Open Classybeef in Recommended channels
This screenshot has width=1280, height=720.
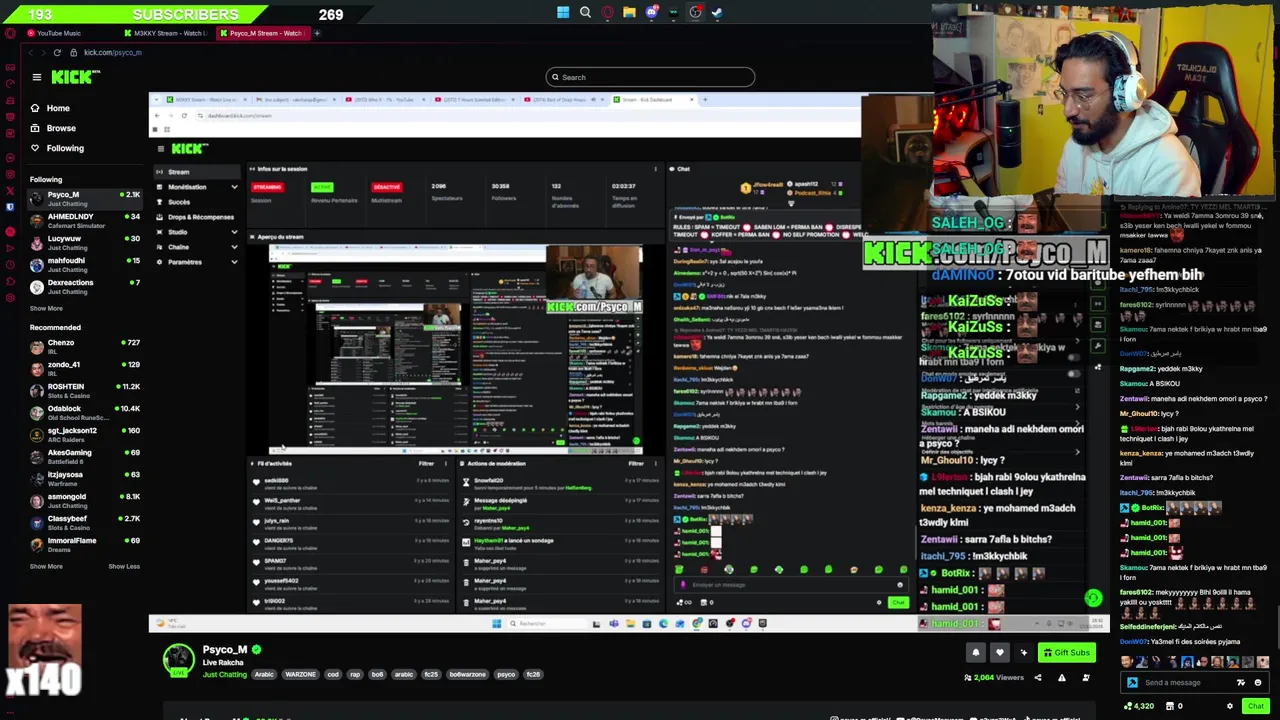click(x=84, y=523)
